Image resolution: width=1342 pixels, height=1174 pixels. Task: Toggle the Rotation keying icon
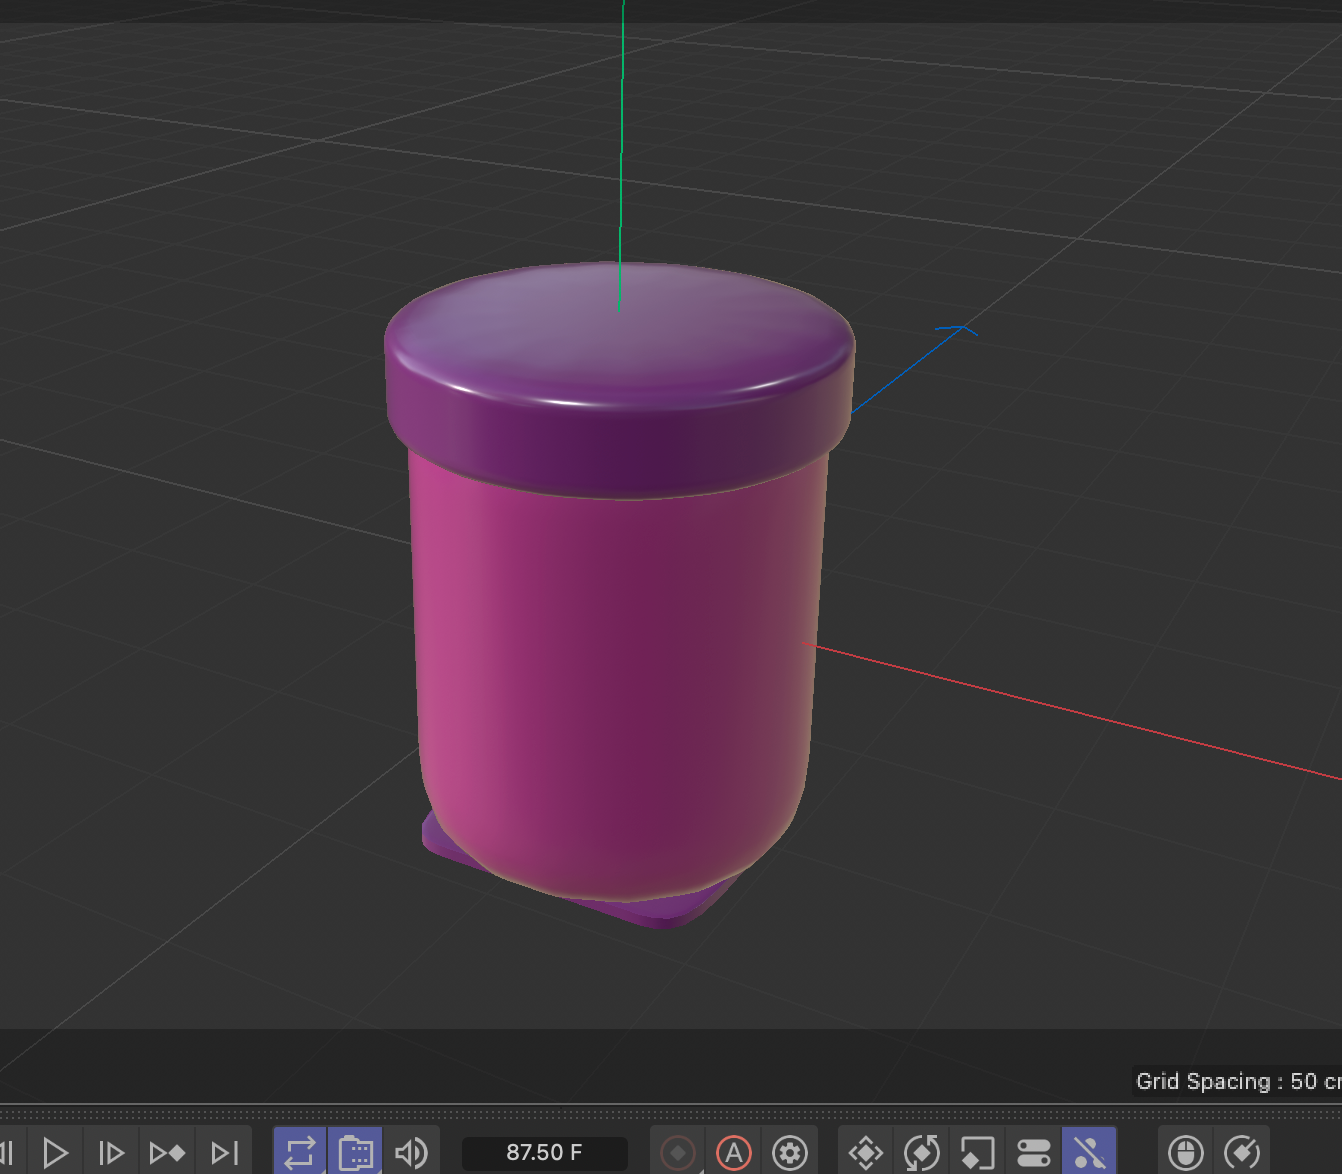coord(921,1153)
